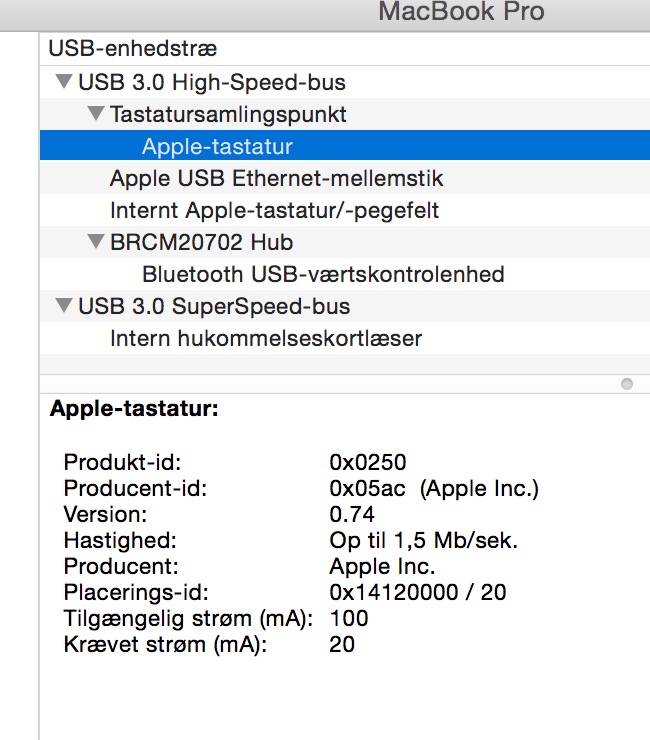Screen dimensions: 650x740
Task: Select Intern hukommelseskortlæser entry
Action: (266, 339)
